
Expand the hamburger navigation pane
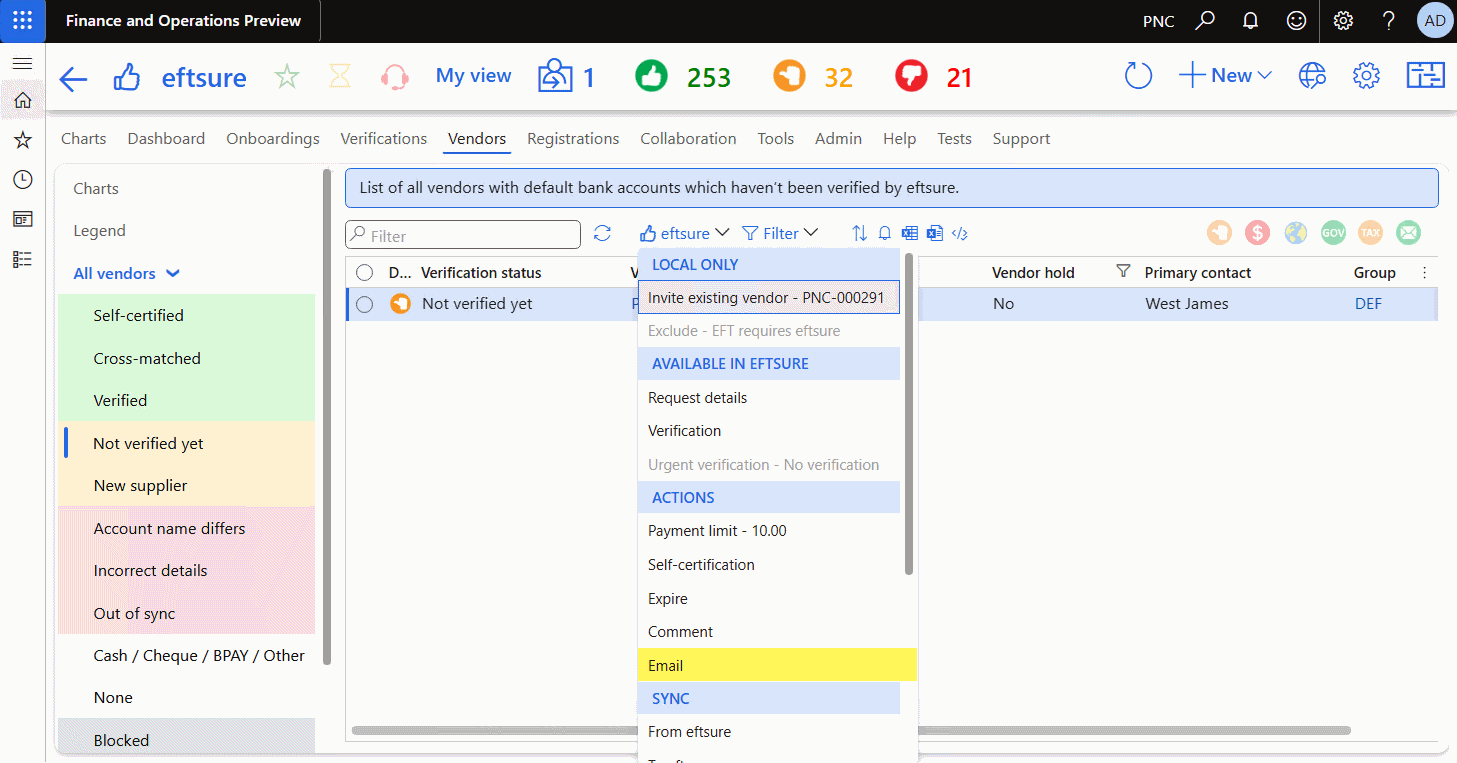coord(22,63)
